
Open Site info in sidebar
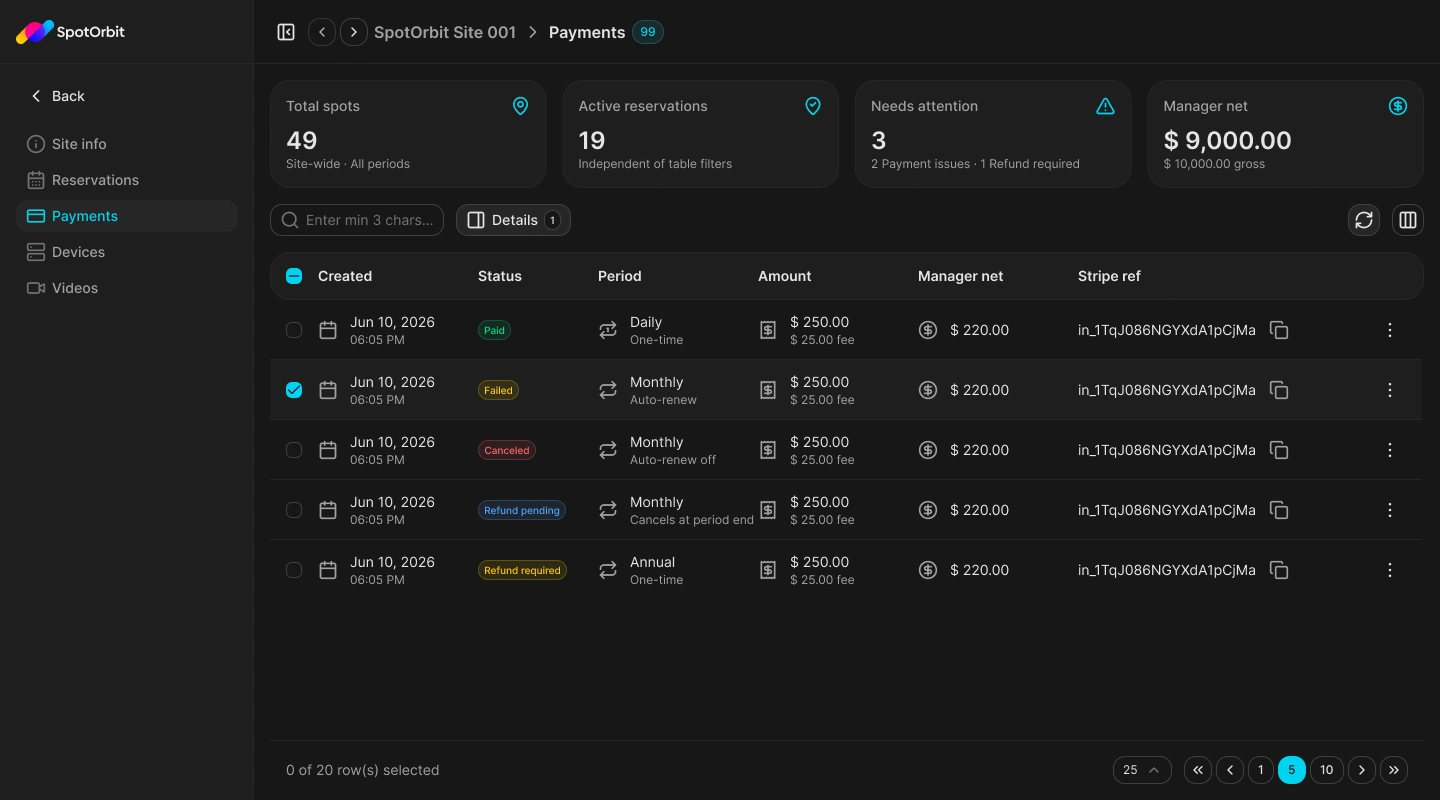pos(127,144)
